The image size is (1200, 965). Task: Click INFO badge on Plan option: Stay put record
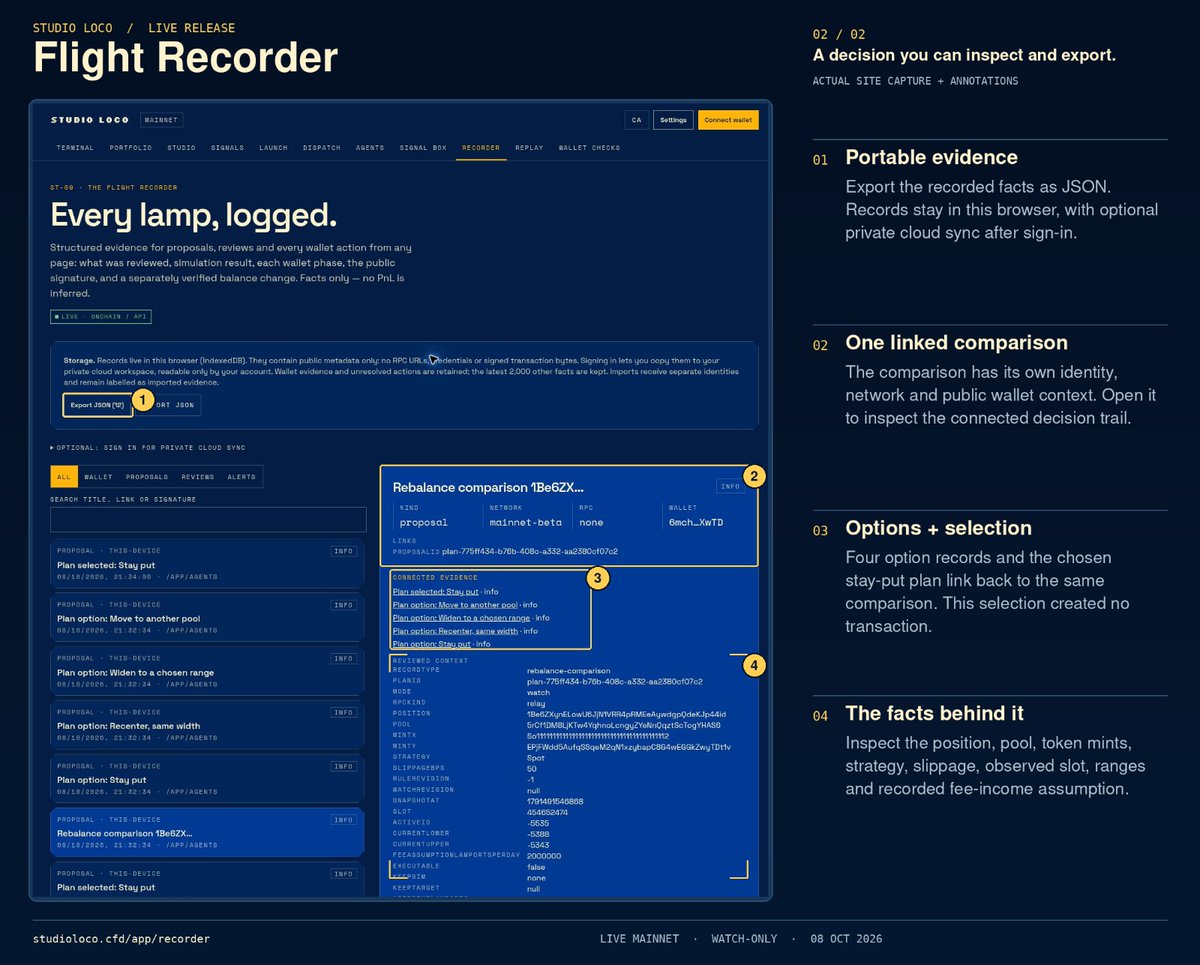point(343,766)
